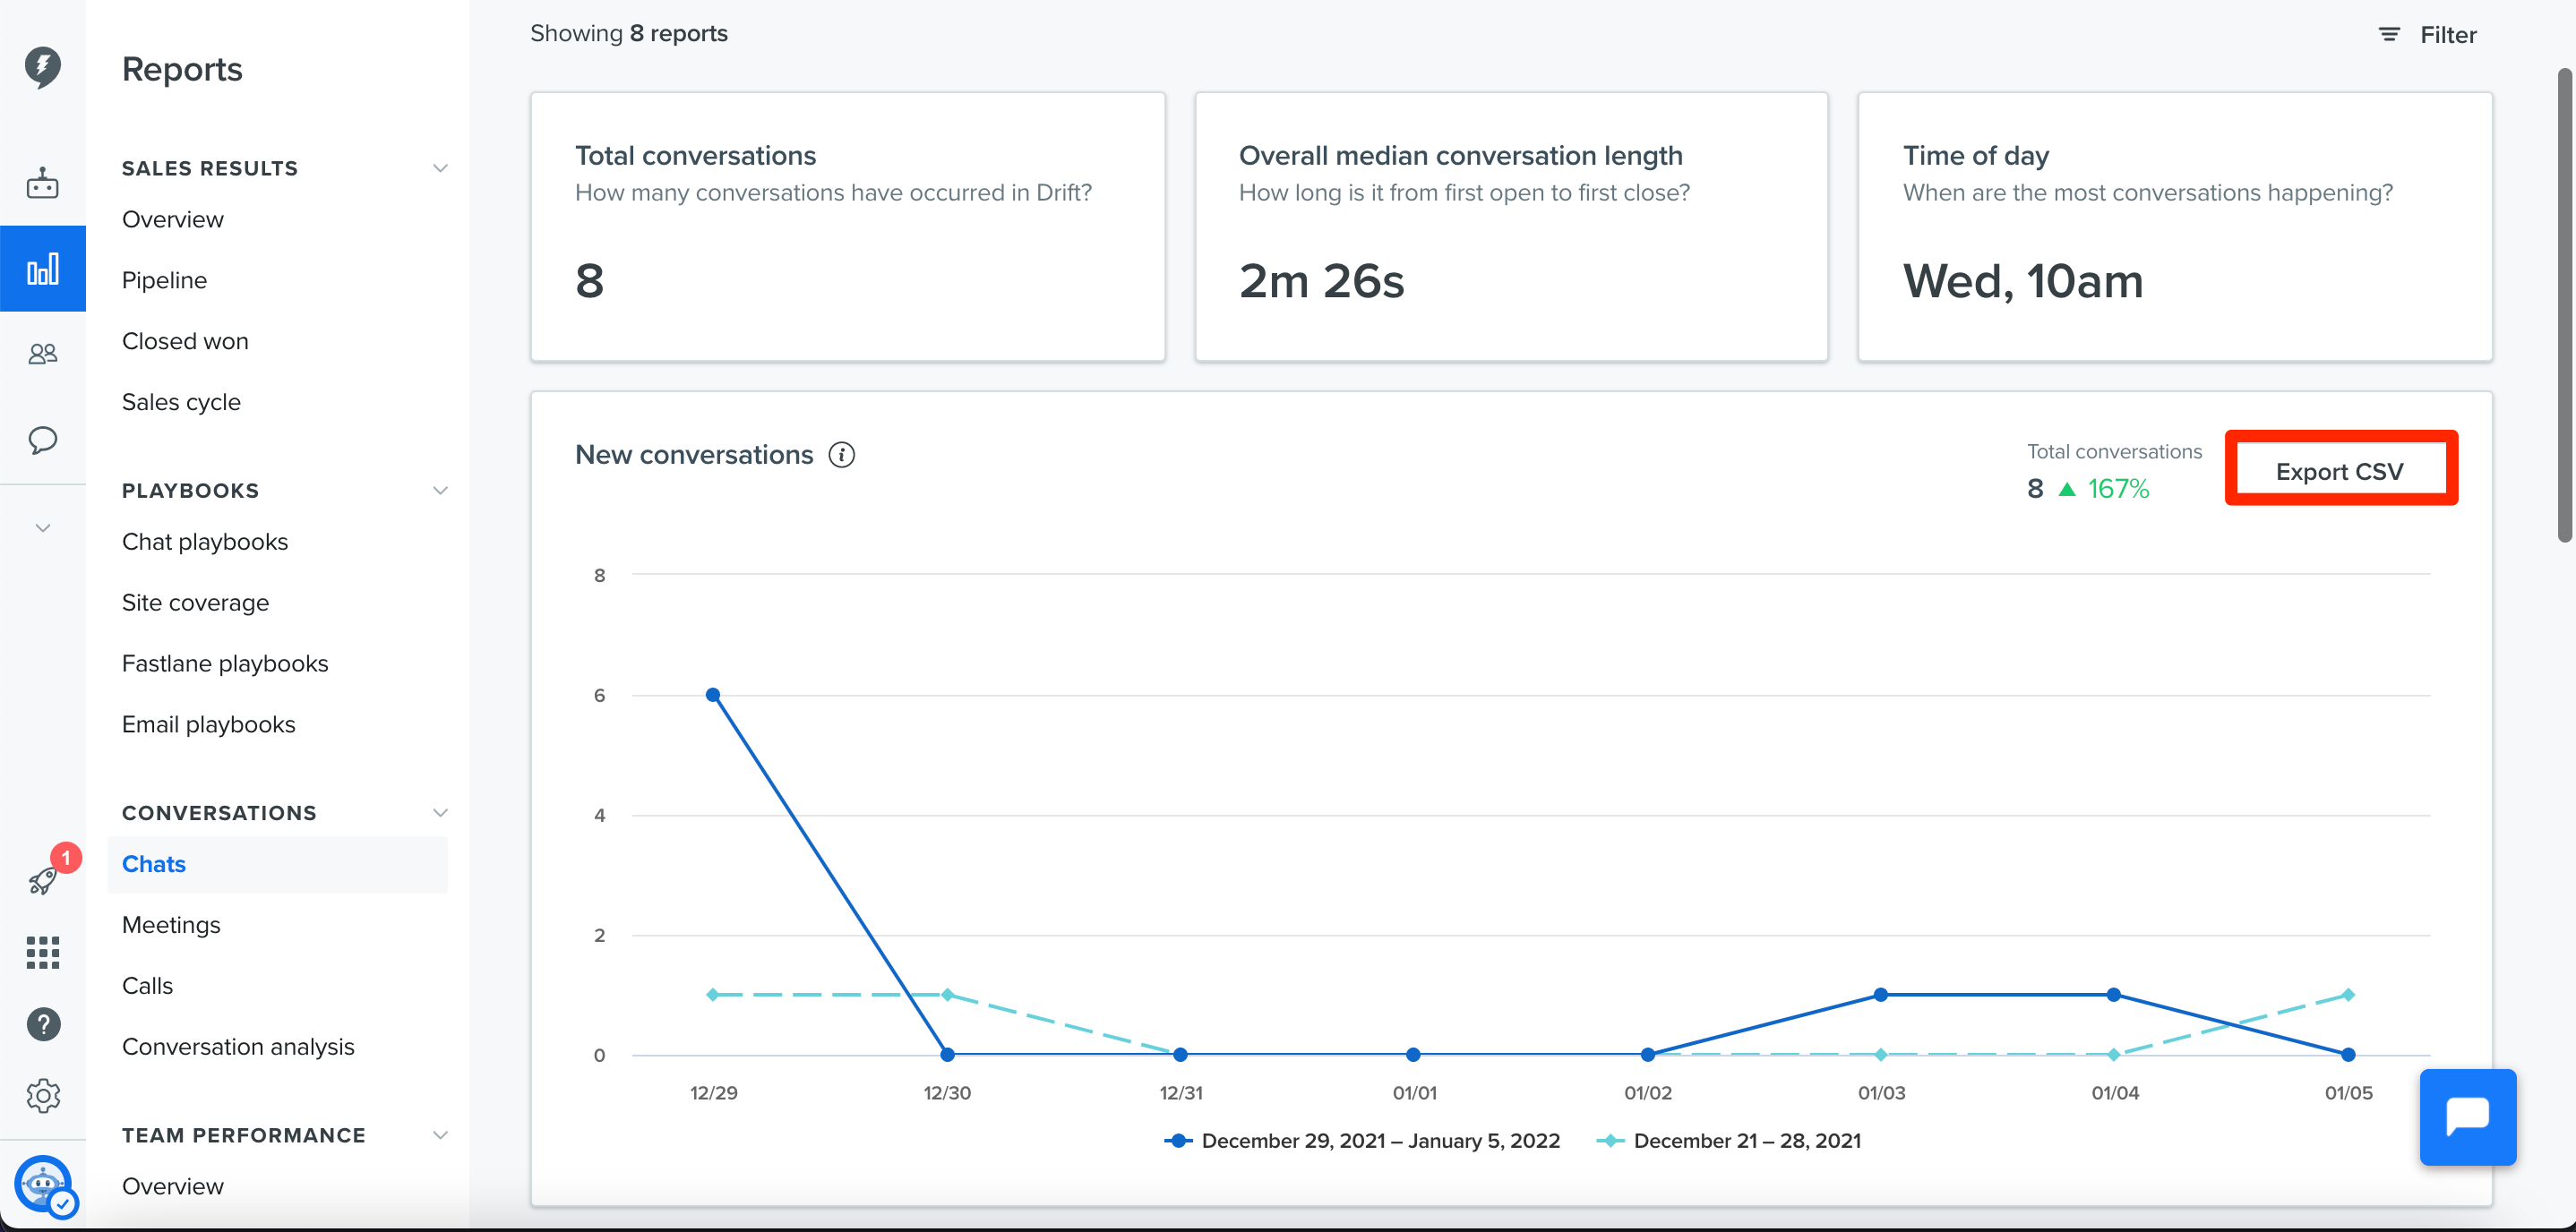This screenshot has width=2576, height=1232.
Task: Open the Playbooks bot icon in sidebar
Action: coord(42,183)
